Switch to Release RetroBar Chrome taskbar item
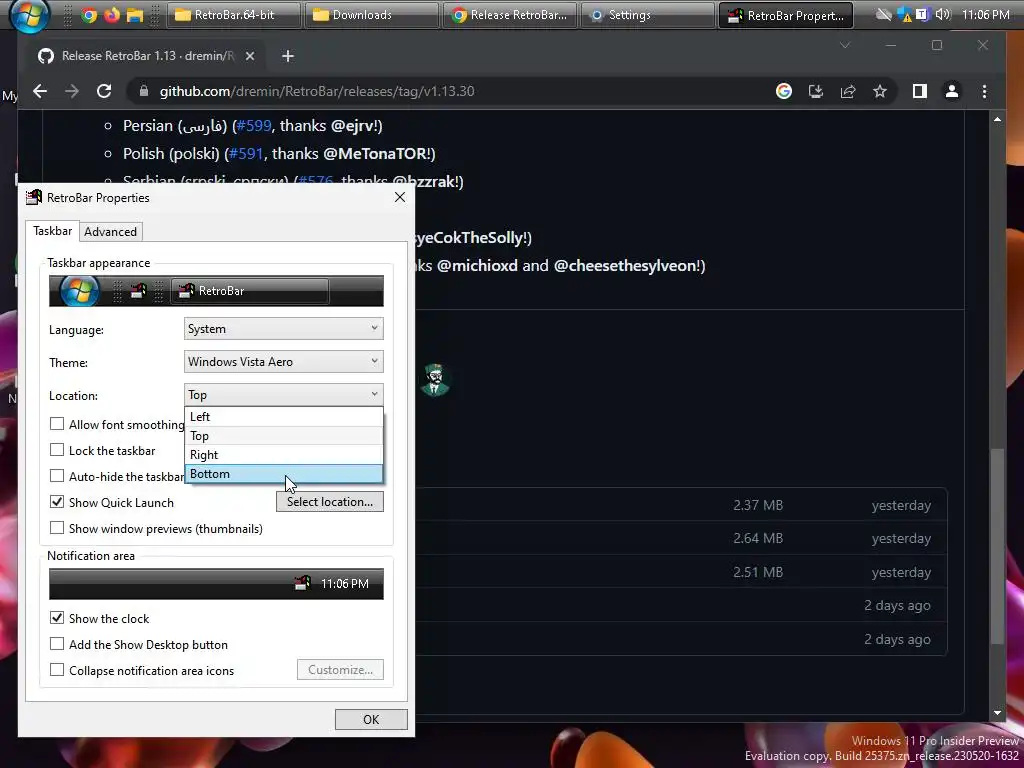 point(510,15)
